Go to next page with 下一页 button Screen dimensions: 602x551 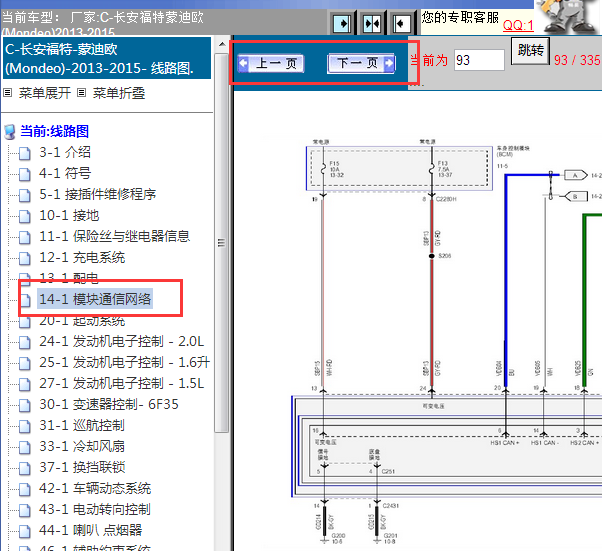361,63
